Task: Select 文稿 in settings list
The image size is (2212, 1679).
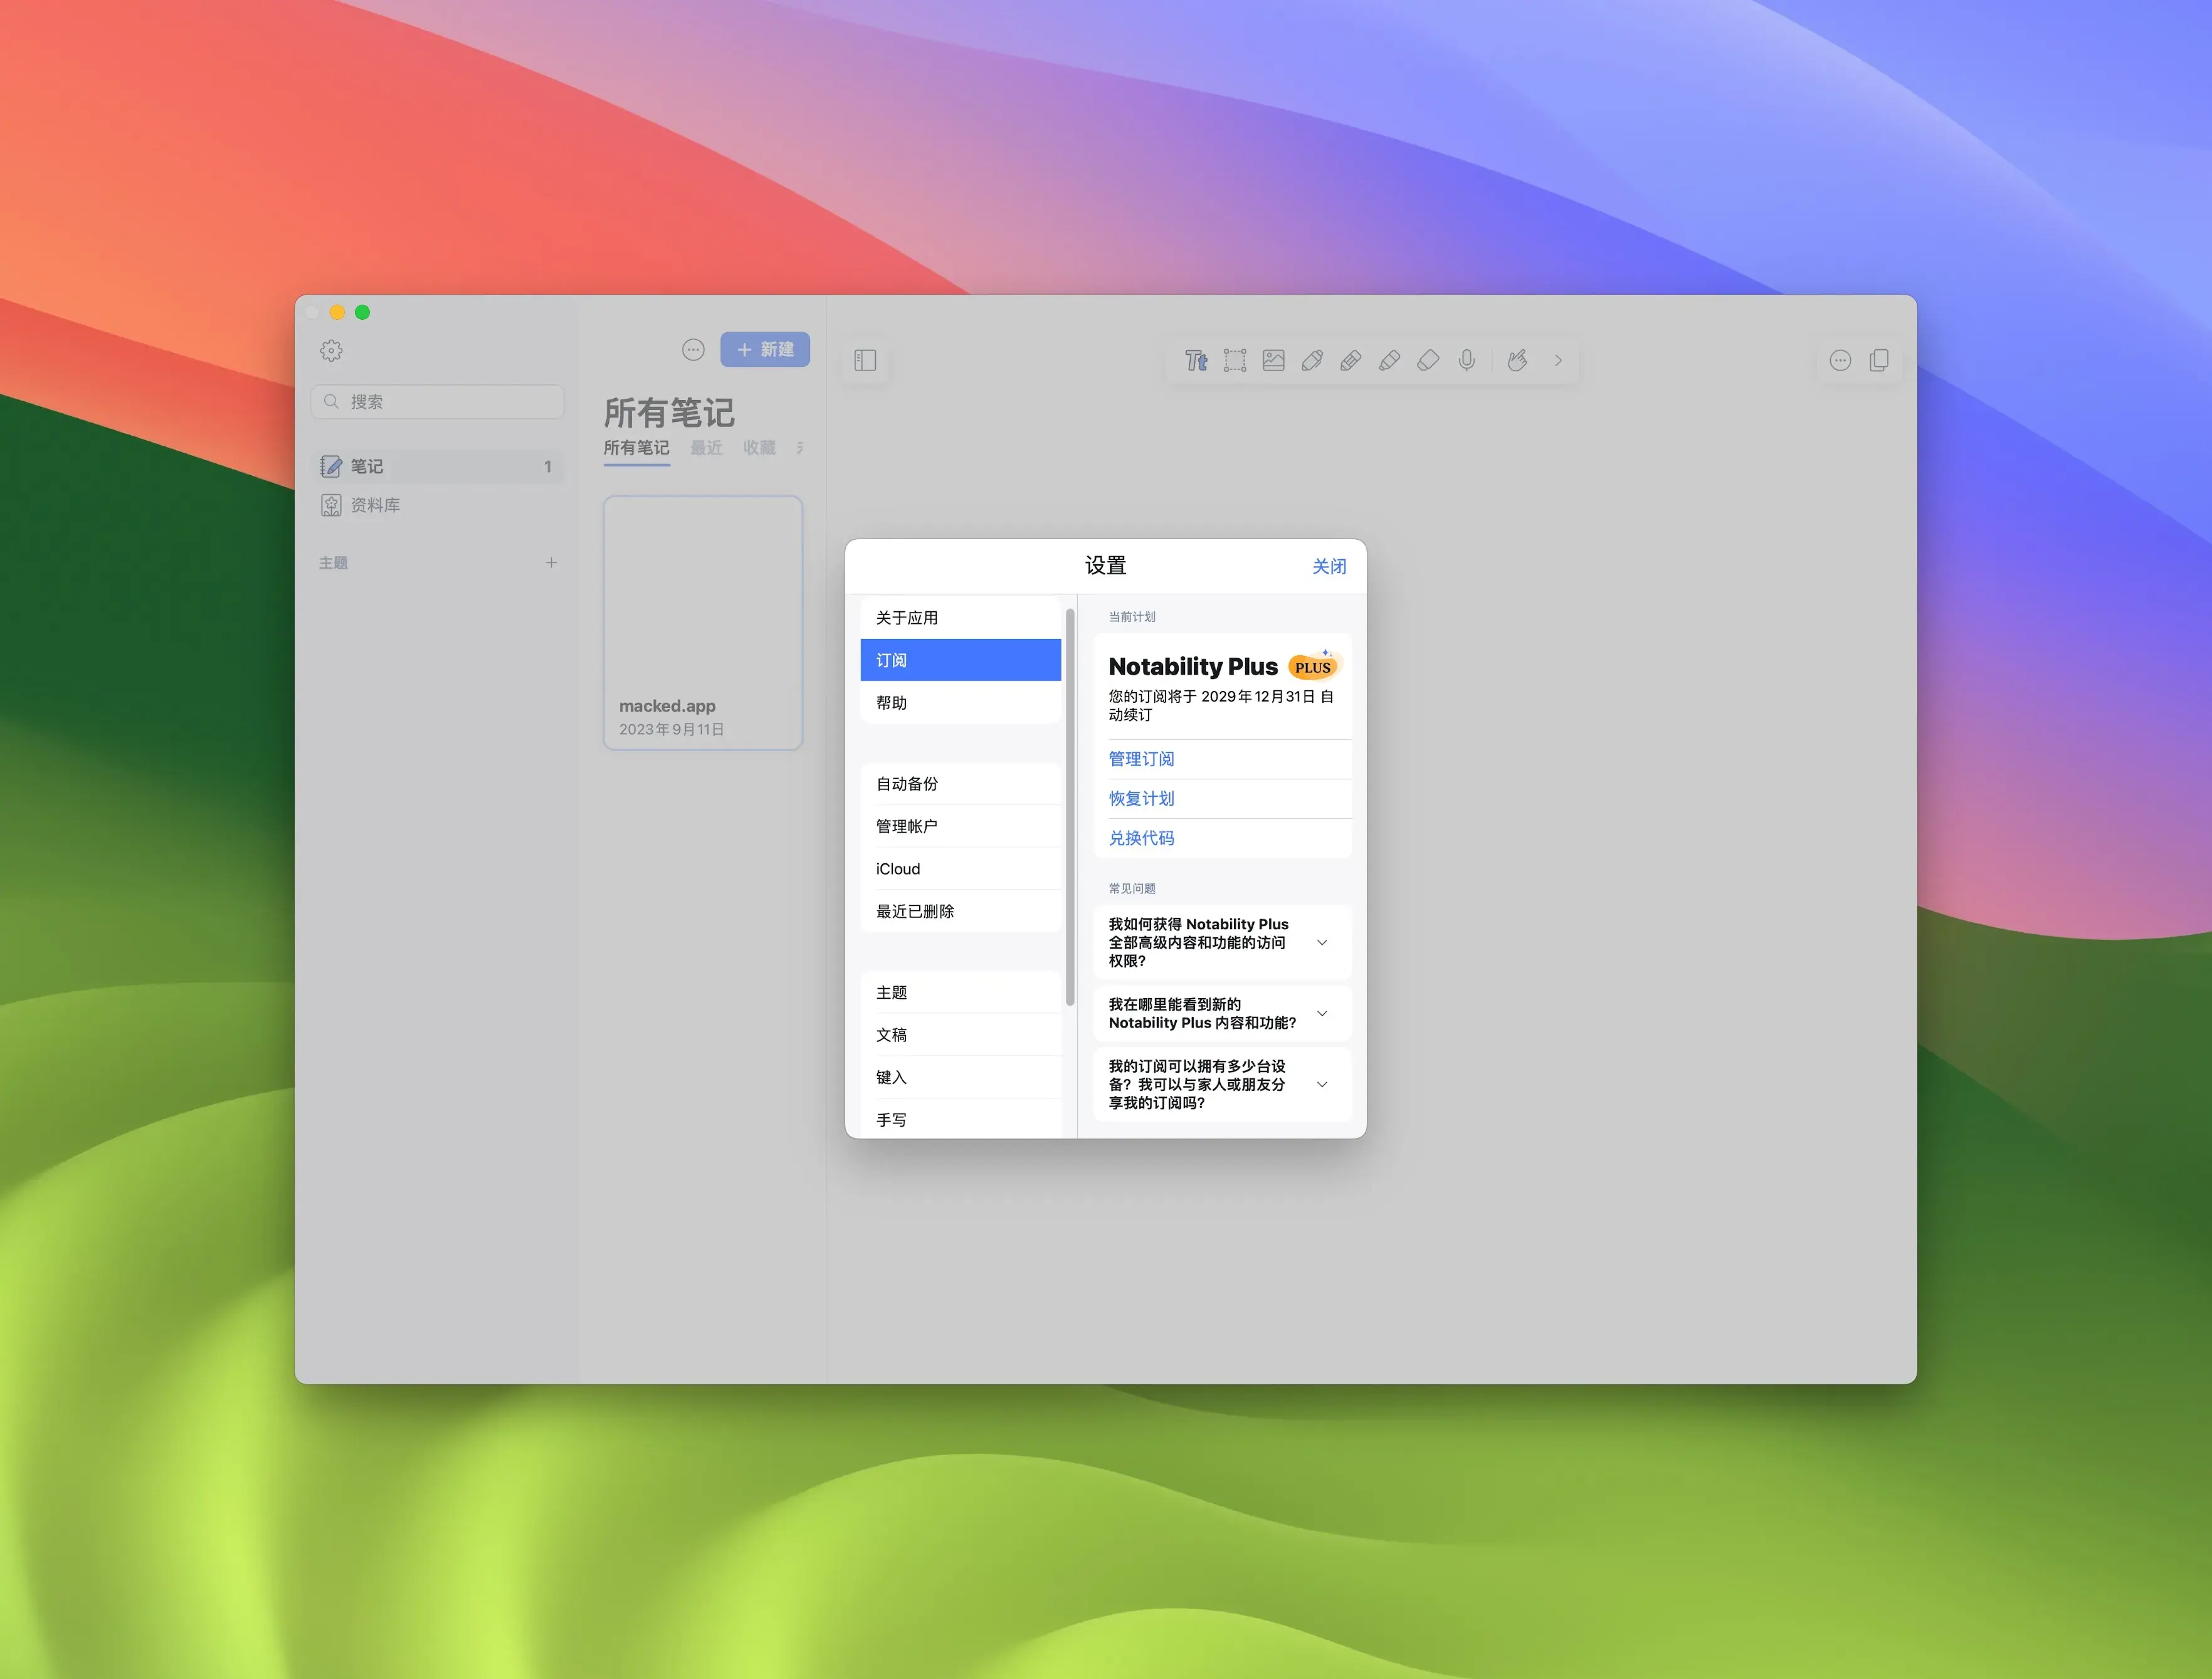Action: pos(960,1035)
